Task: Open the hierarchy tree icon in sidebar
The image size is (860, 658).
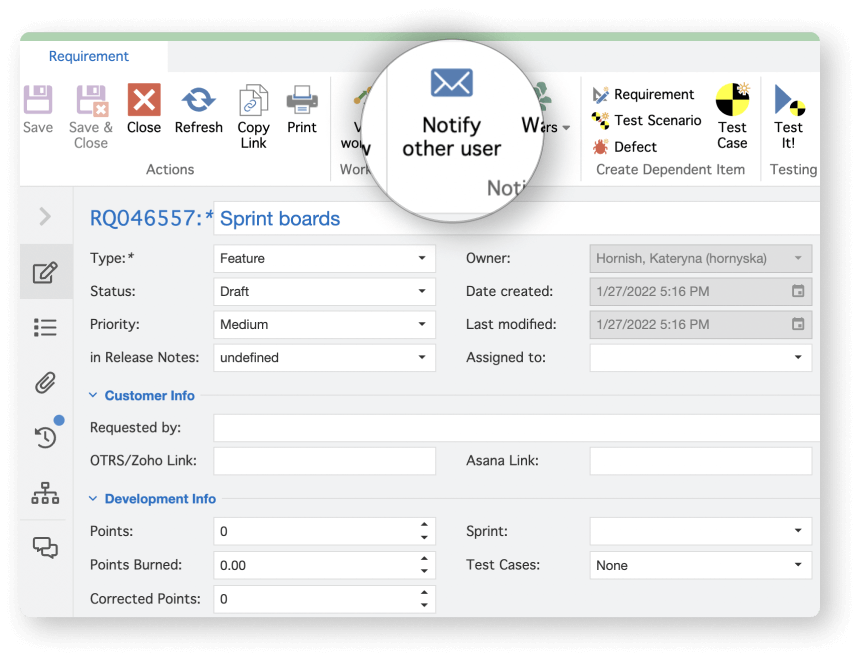Action: click(45, 492)
